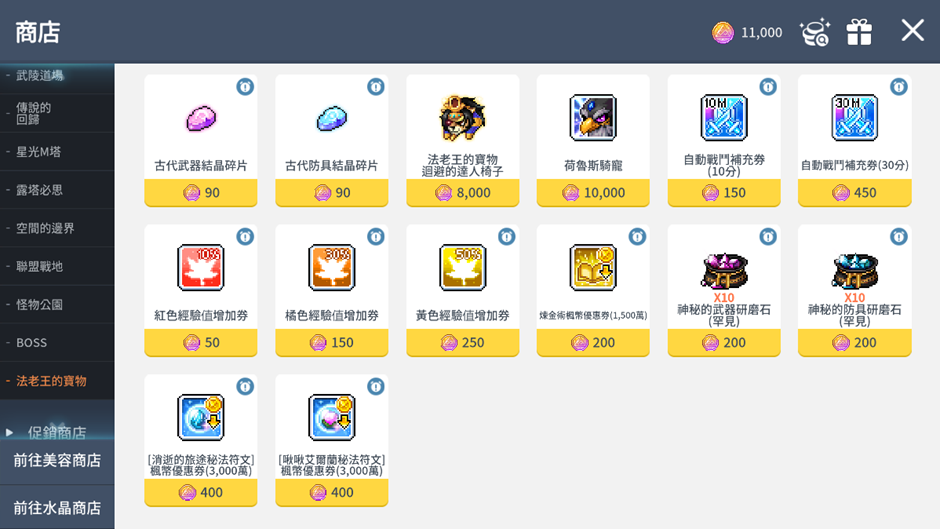This screenshot has width=940, height=529.
Task: Go to 前往美容商店
Action: pyautogui.click(x=57, y=461)
